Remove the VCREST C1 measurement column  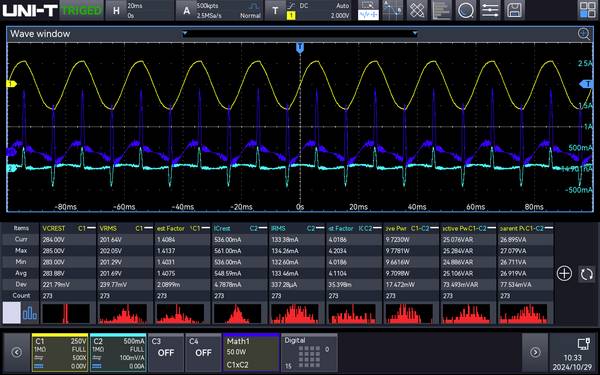[x=91, y=228]
